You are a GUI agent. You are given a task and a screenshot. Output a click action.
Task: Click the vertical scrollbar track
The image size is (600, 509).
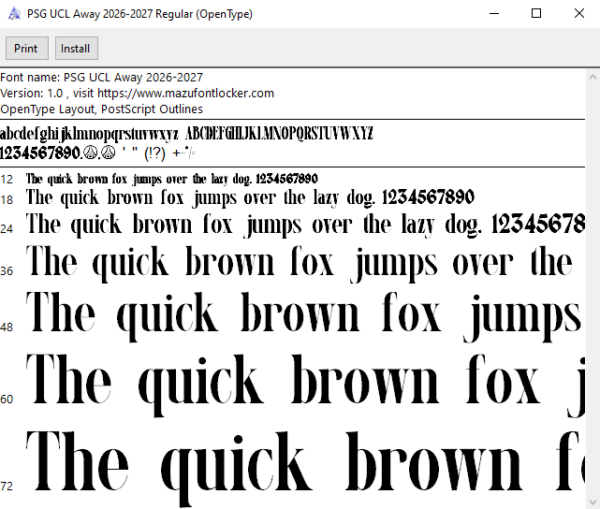click(593, 289)
